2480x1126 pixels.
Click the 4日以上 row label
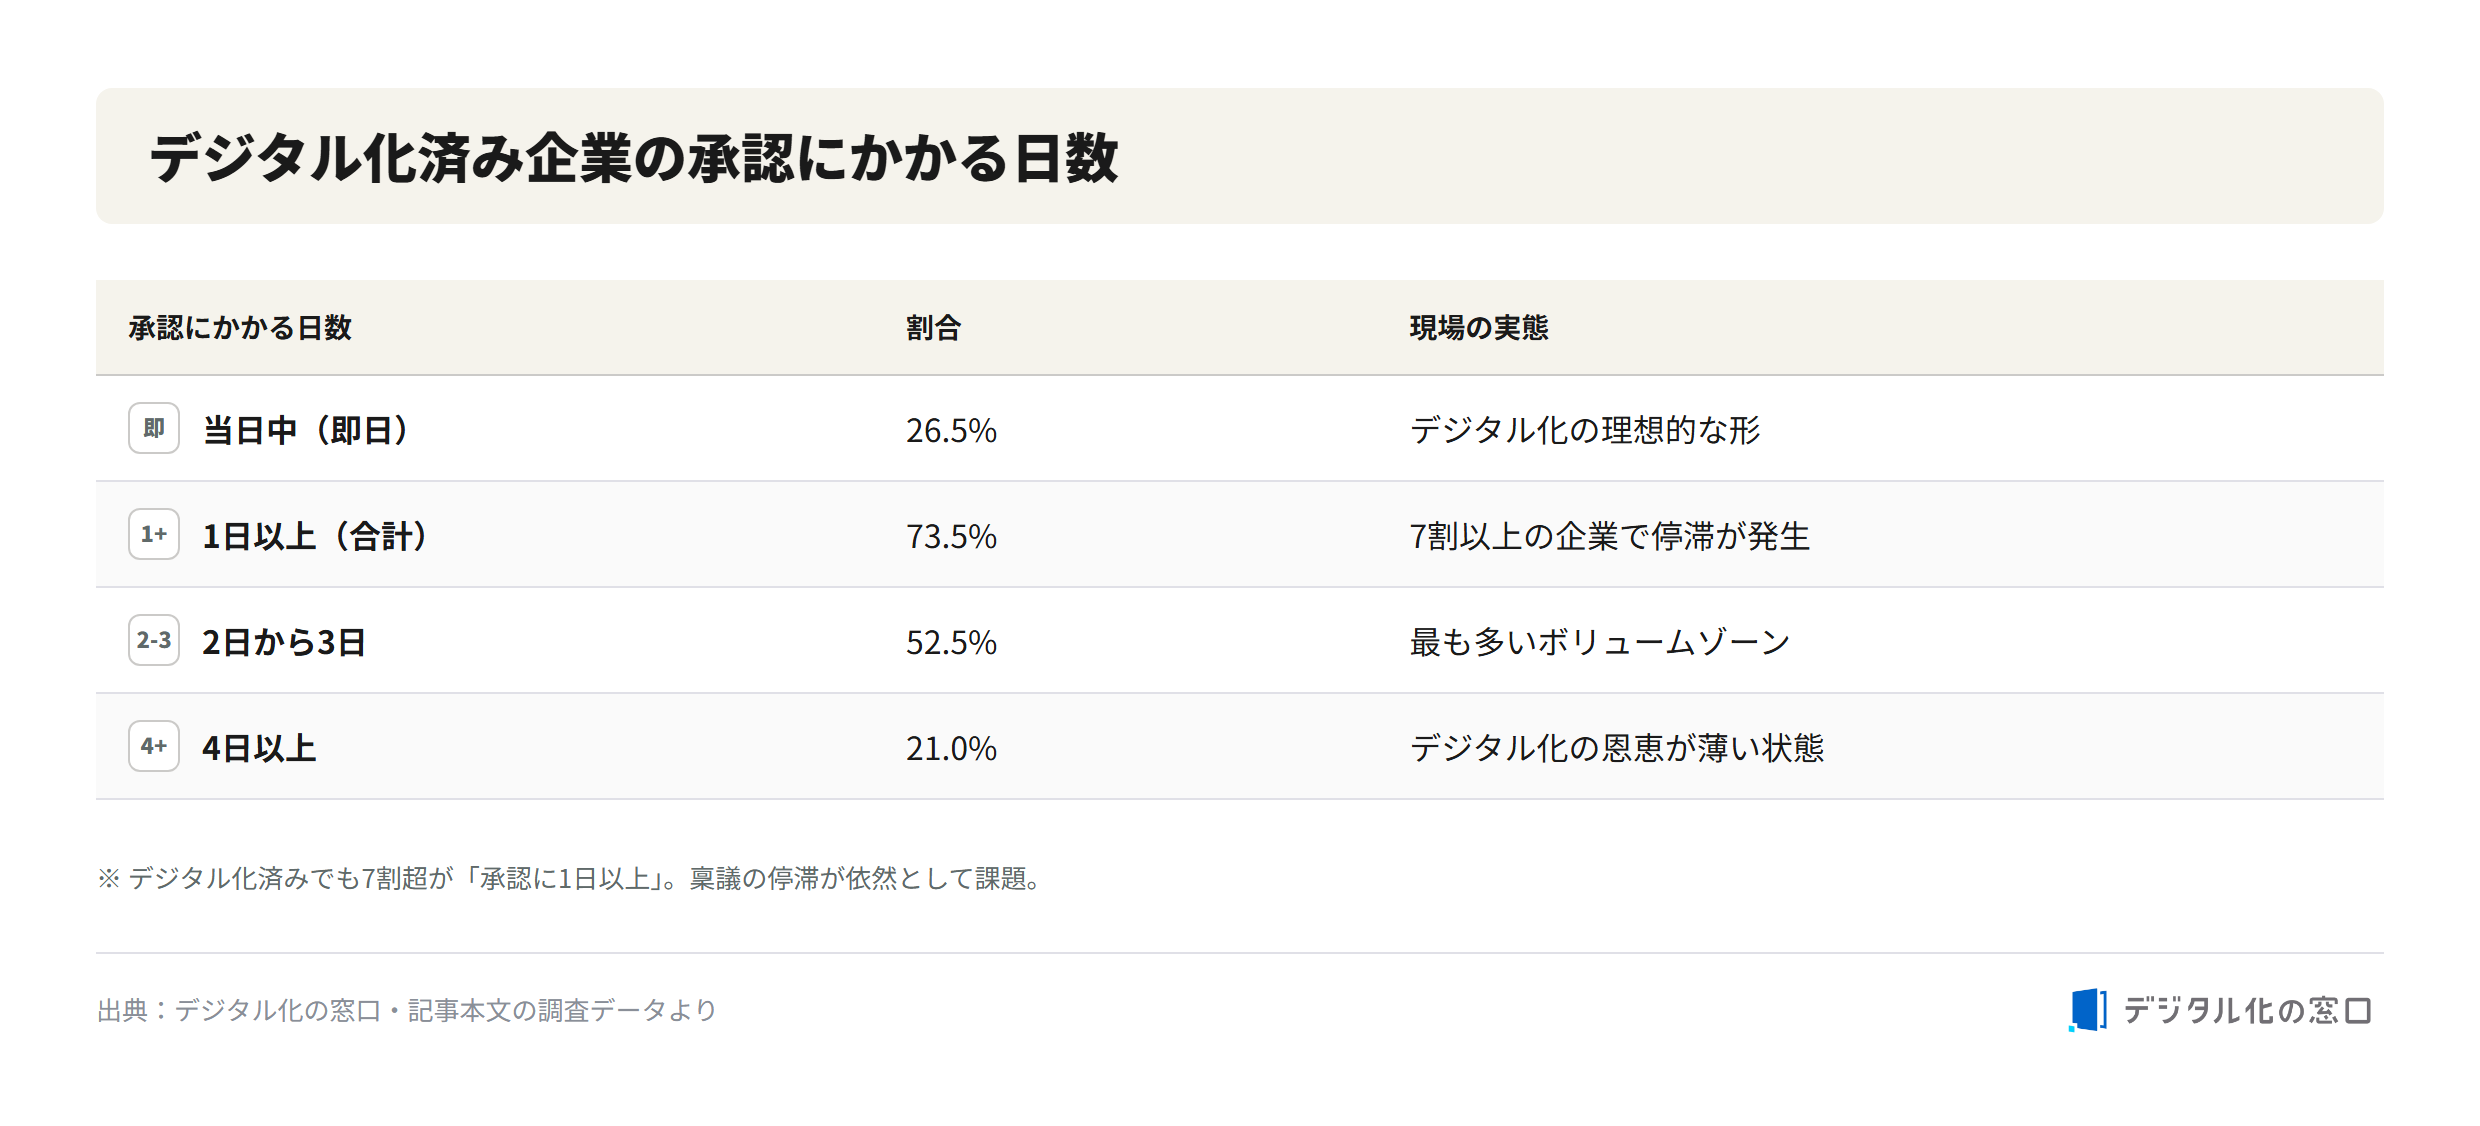click(x=259, y=748)
